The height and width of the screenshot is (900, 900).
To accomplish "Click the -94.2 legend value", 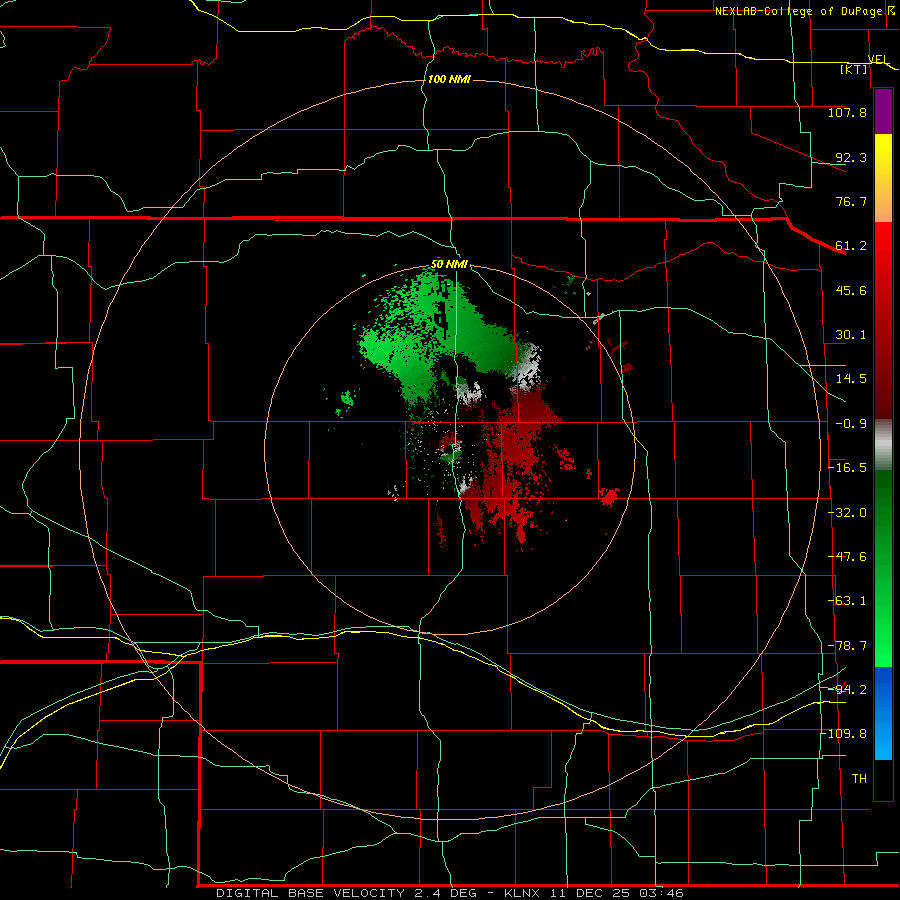I will tap(847, 690).
